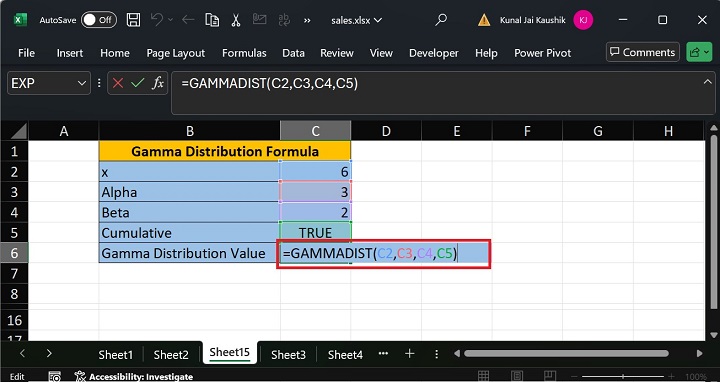Click the horizontal scrollbar right arrow

pos(699,354)
